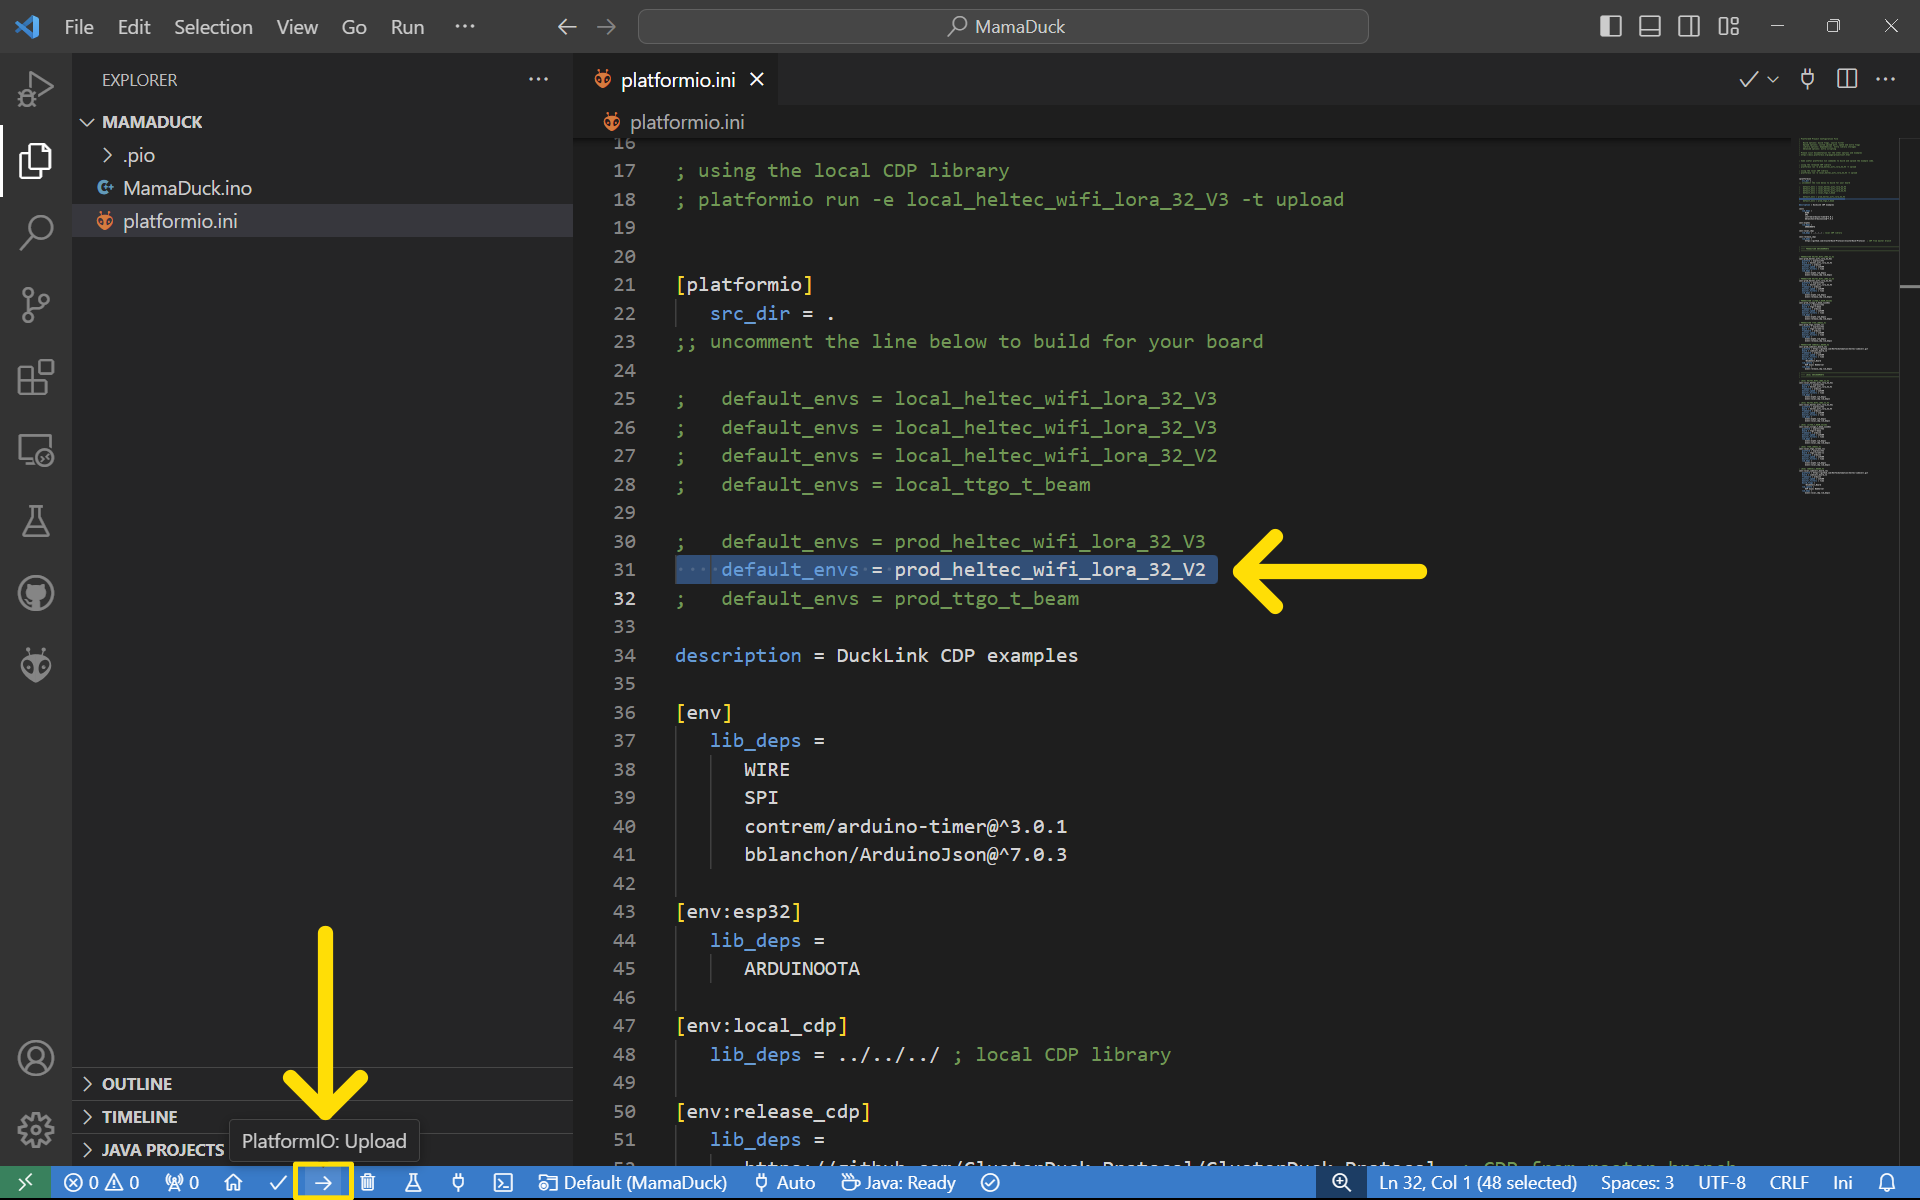Close the platformio.ini tab
The height and width of the screenshot is (1200, 1920).
coord(757,79)
